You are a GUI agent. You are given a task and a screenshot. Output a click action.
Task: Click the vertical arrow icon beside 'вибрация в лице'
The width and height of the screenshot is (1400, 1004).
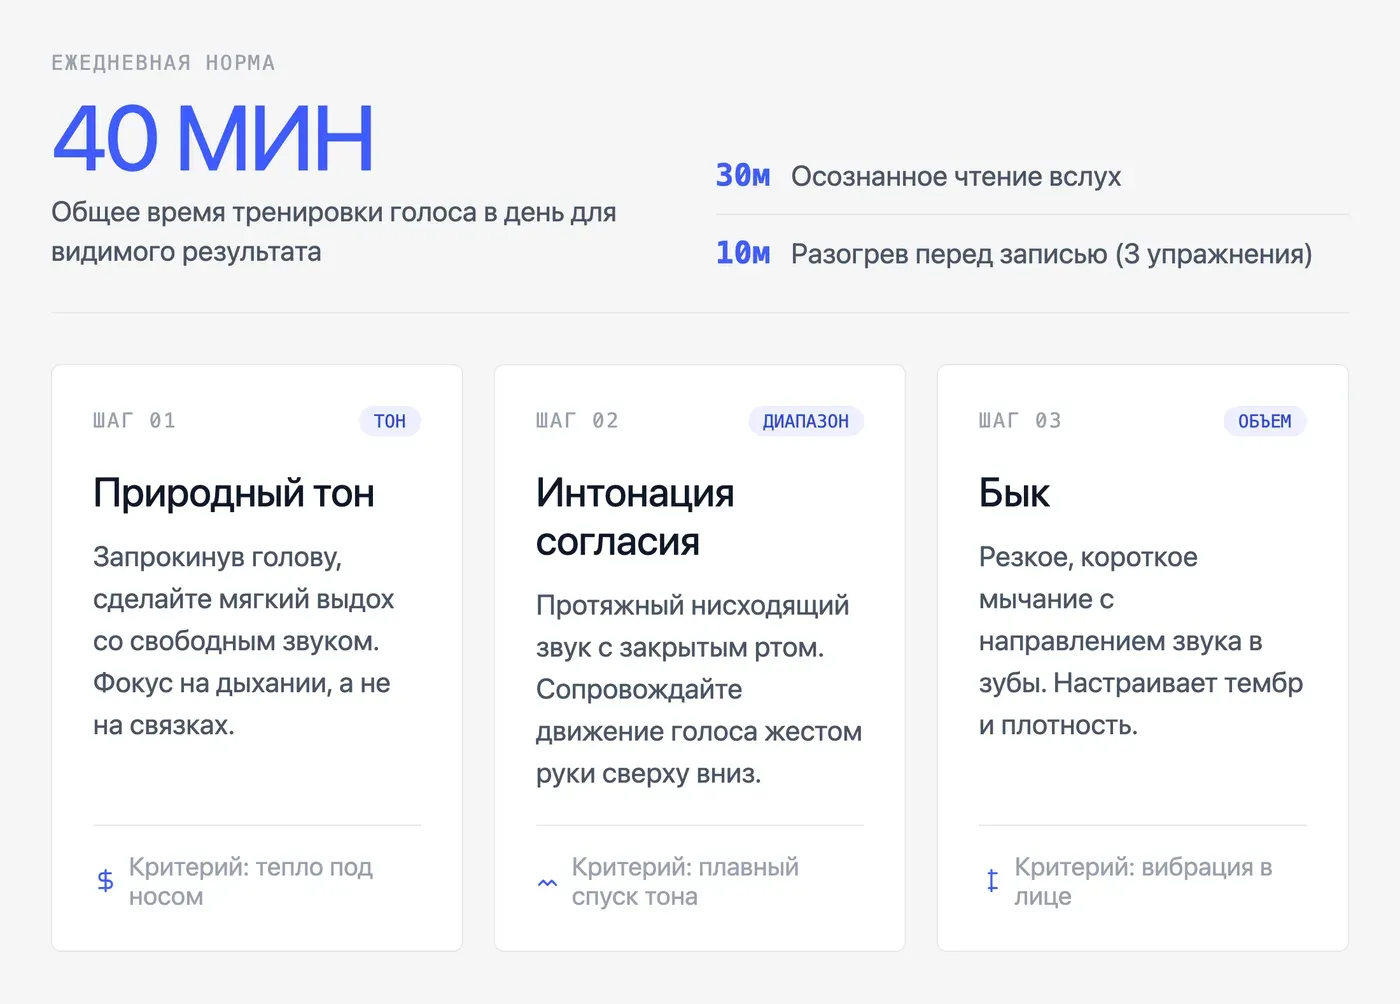coord(991,881)
